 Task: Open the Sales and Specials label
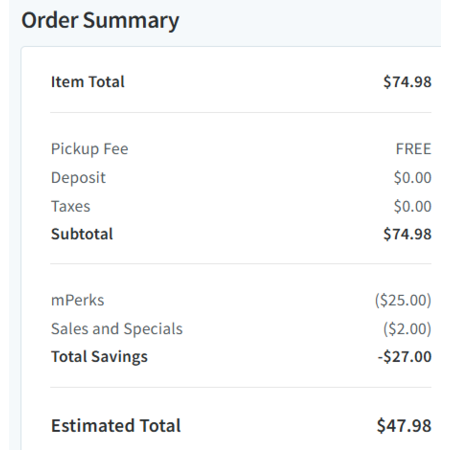117,329
